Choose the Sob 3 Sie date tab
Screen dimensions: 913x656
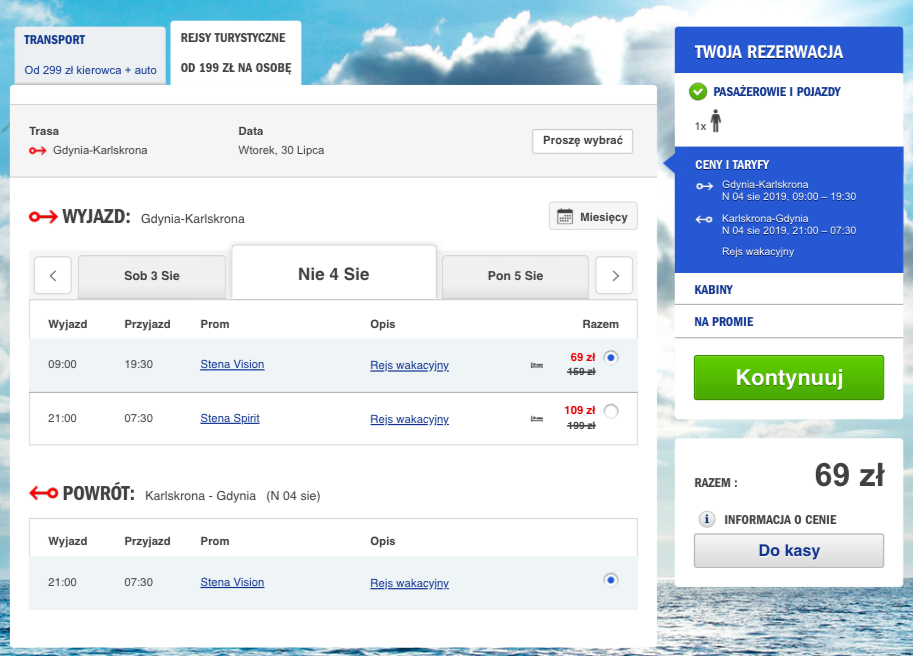pyautogui.click(x=153, y=276)
